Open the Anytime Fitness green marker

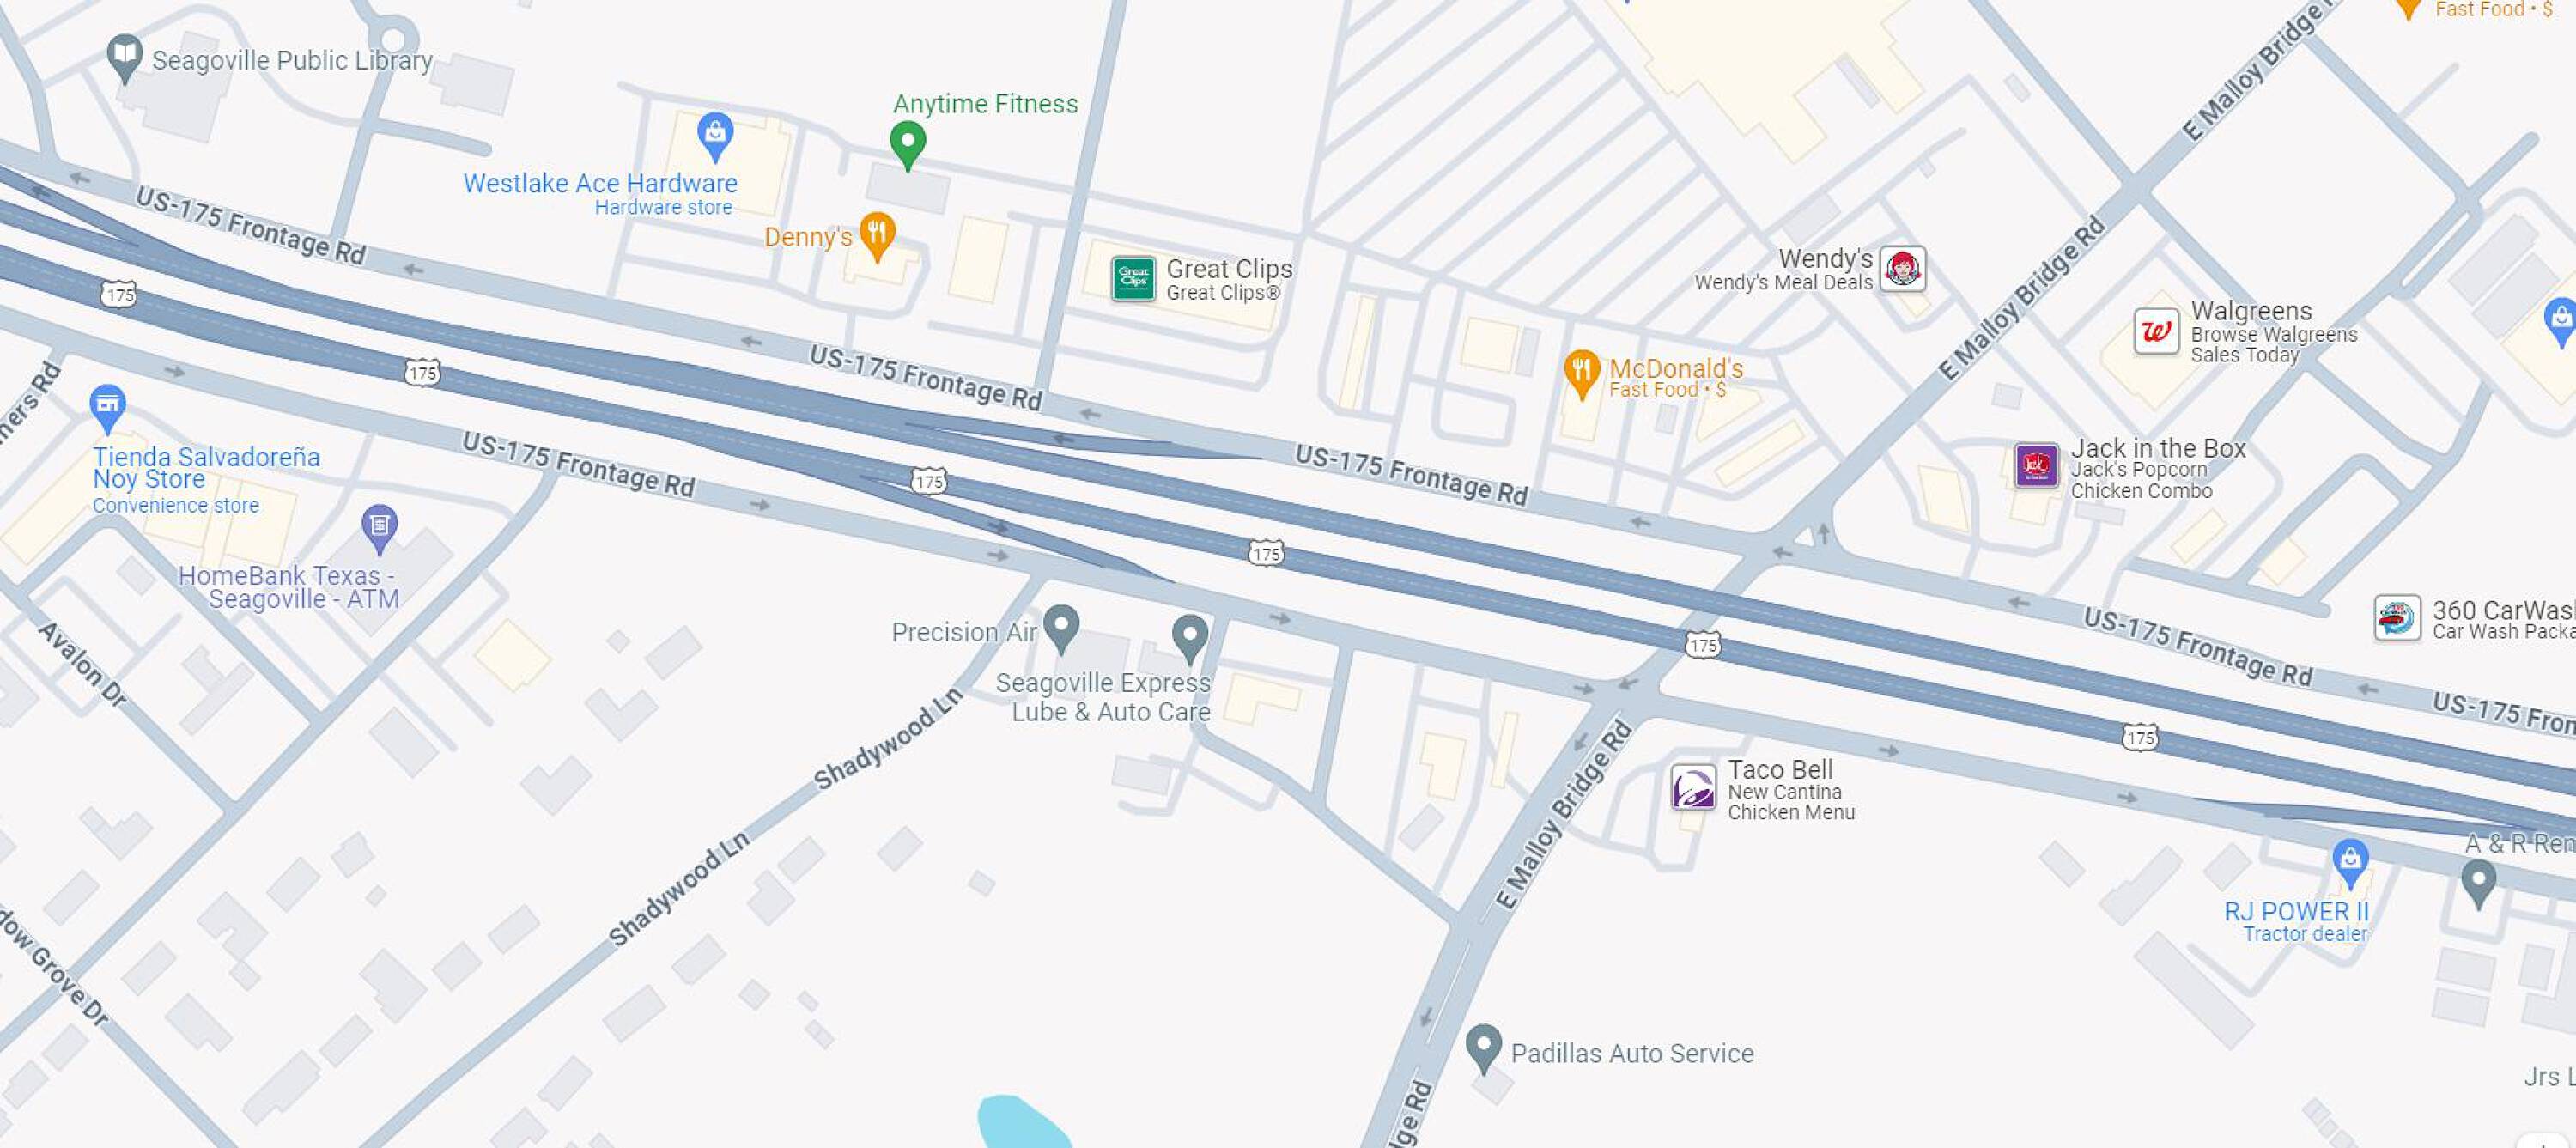[907, 145]
